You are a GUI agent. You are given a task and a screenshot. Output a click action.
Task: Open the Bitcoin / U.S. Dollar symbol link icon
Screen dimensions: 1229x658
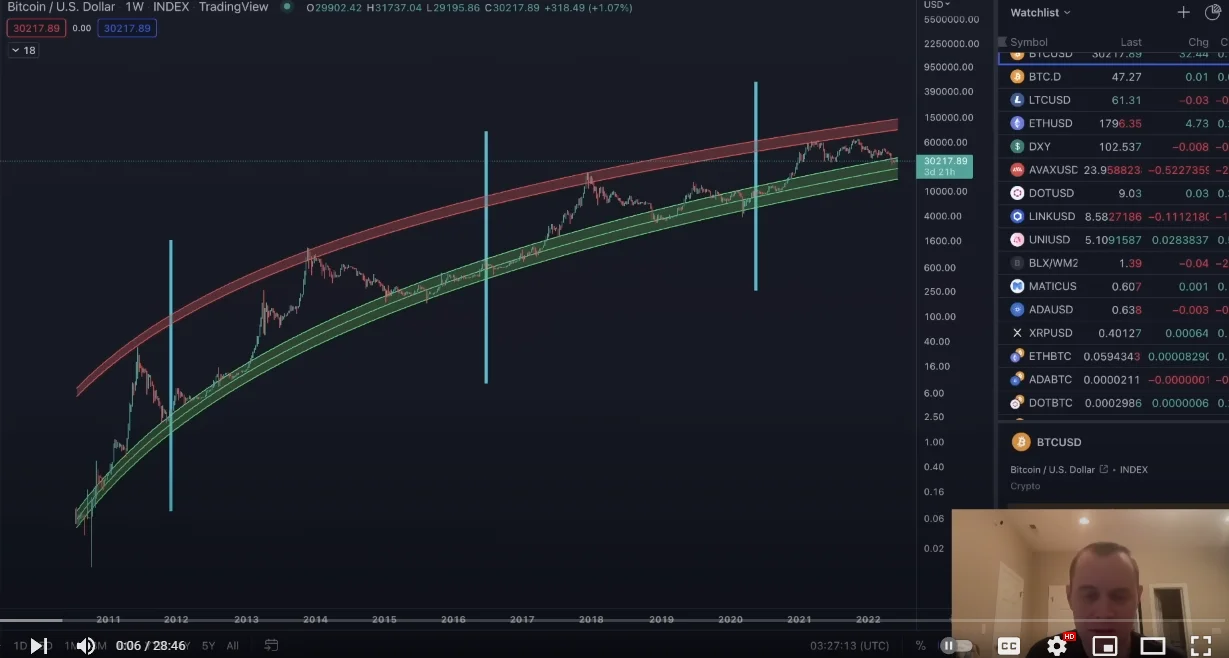pyautogui.click(x=1104, y=469)
